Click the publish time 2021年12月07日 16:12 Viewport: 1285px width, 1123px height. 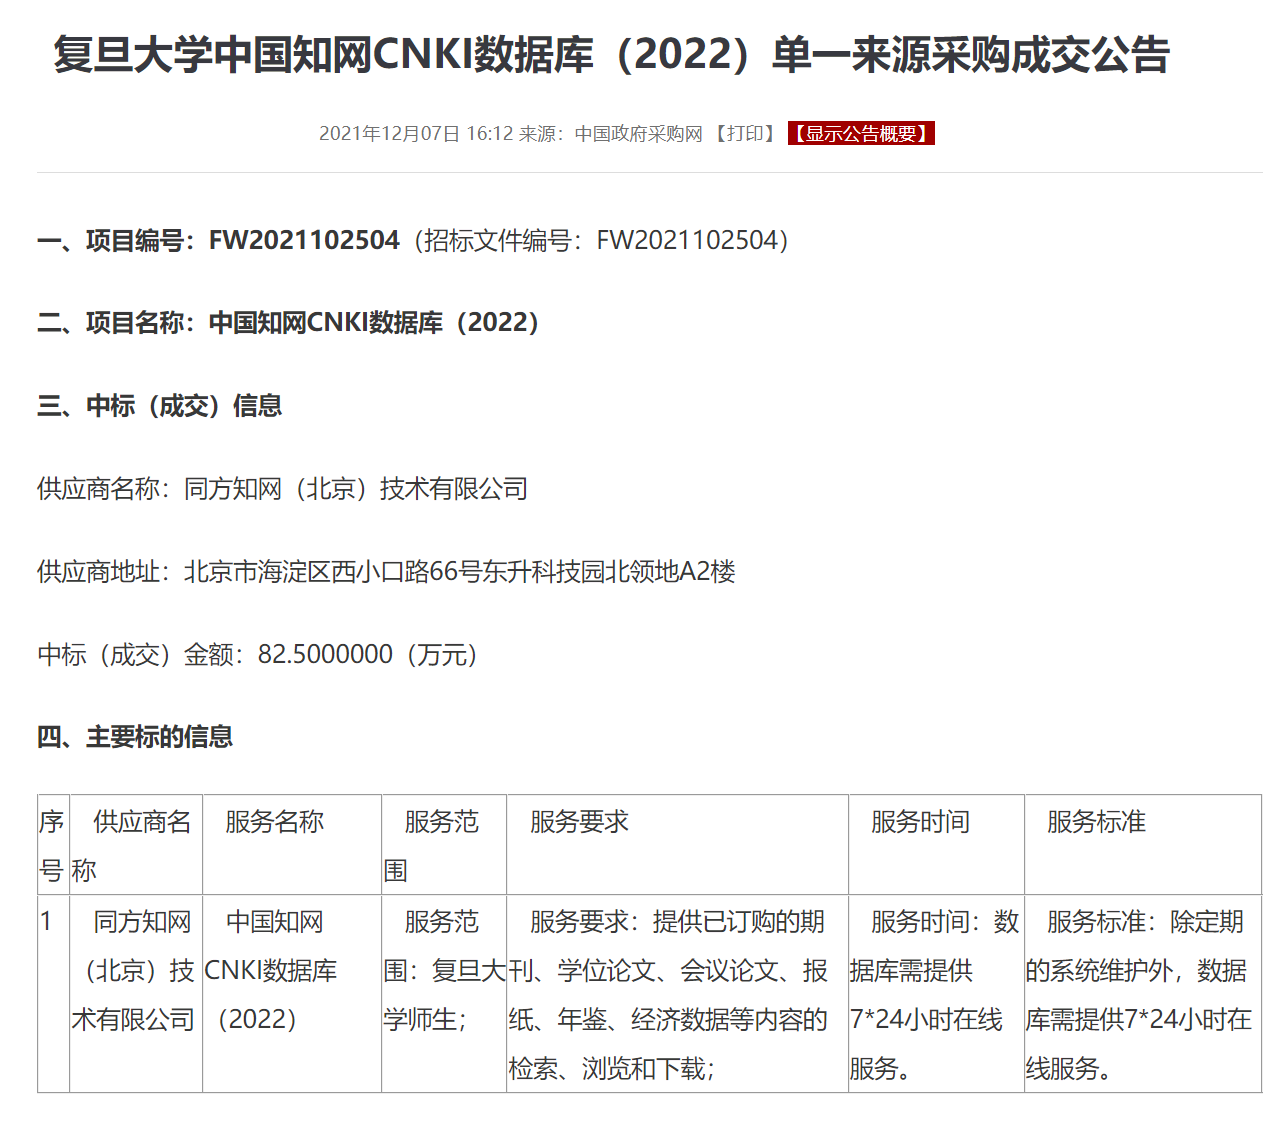point(416,134)
